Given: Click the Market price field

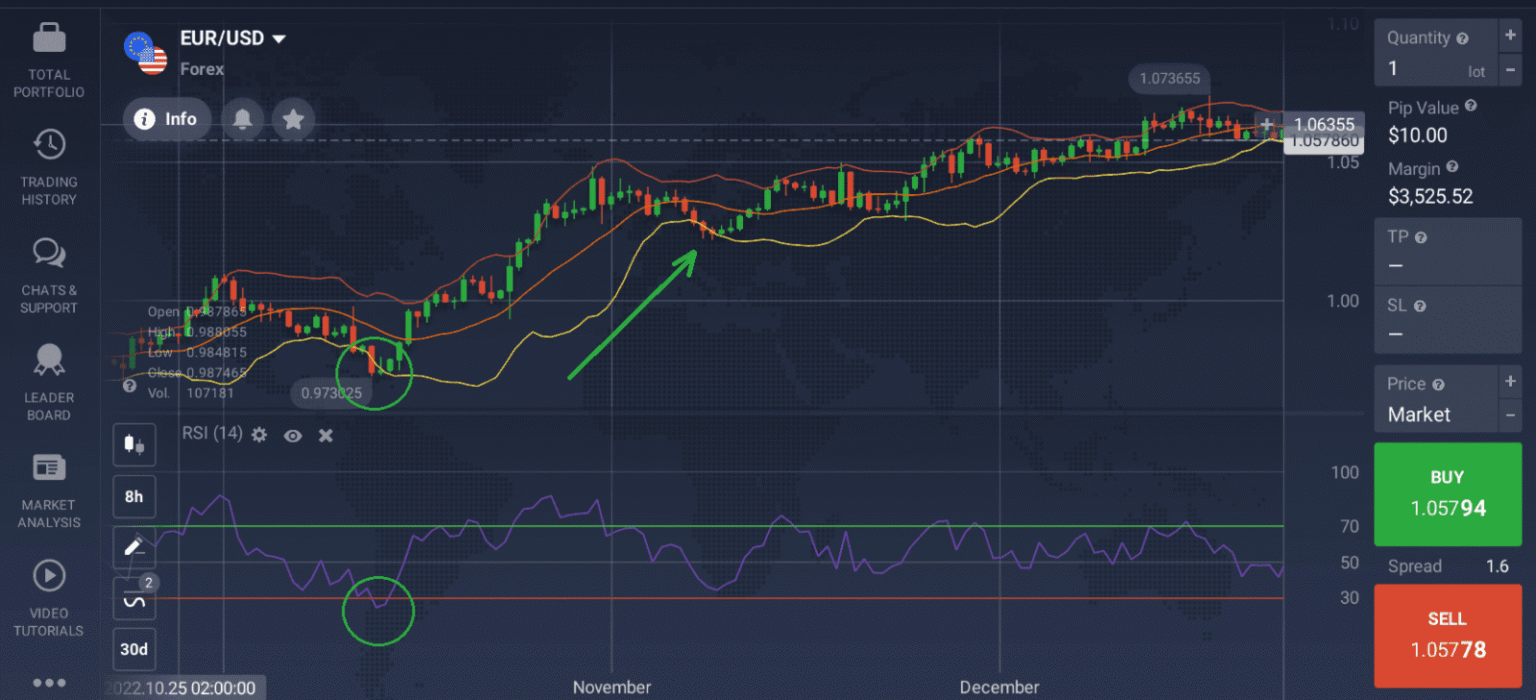Looking at the screenshot, I should 1435,415.
